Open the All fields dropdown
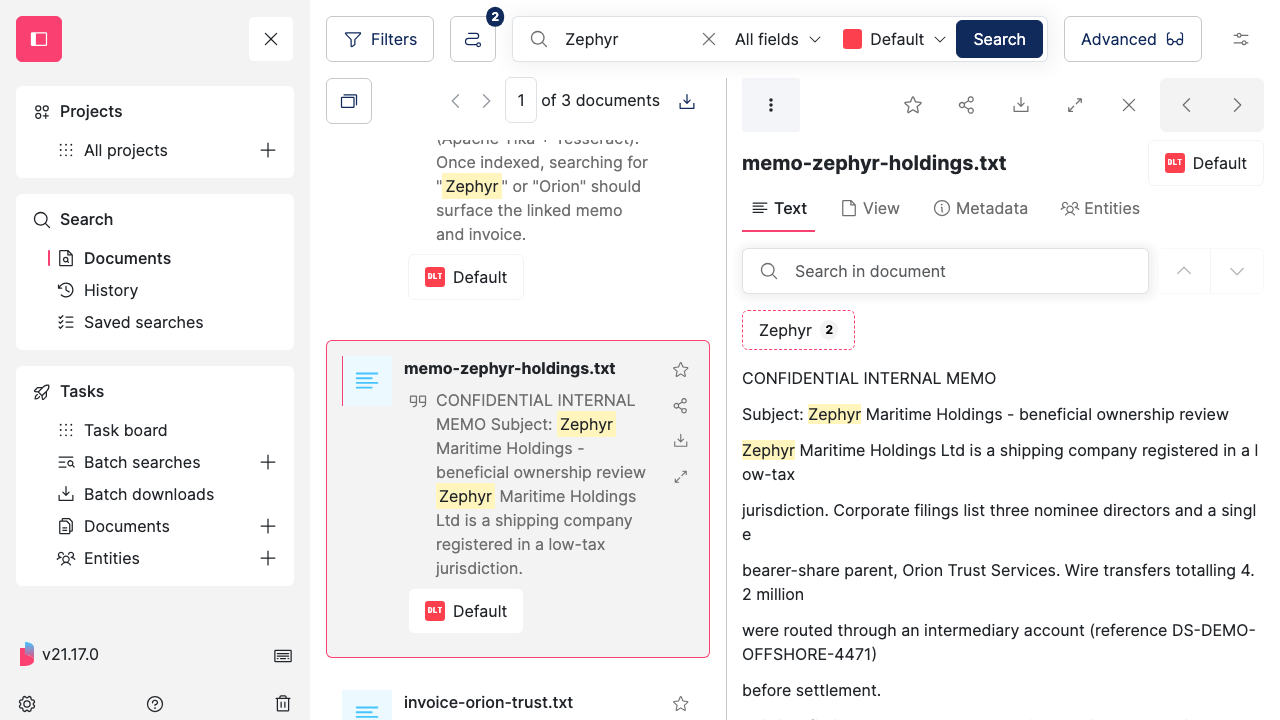Screen dimensions: 1280x720 tap(778, 39)
